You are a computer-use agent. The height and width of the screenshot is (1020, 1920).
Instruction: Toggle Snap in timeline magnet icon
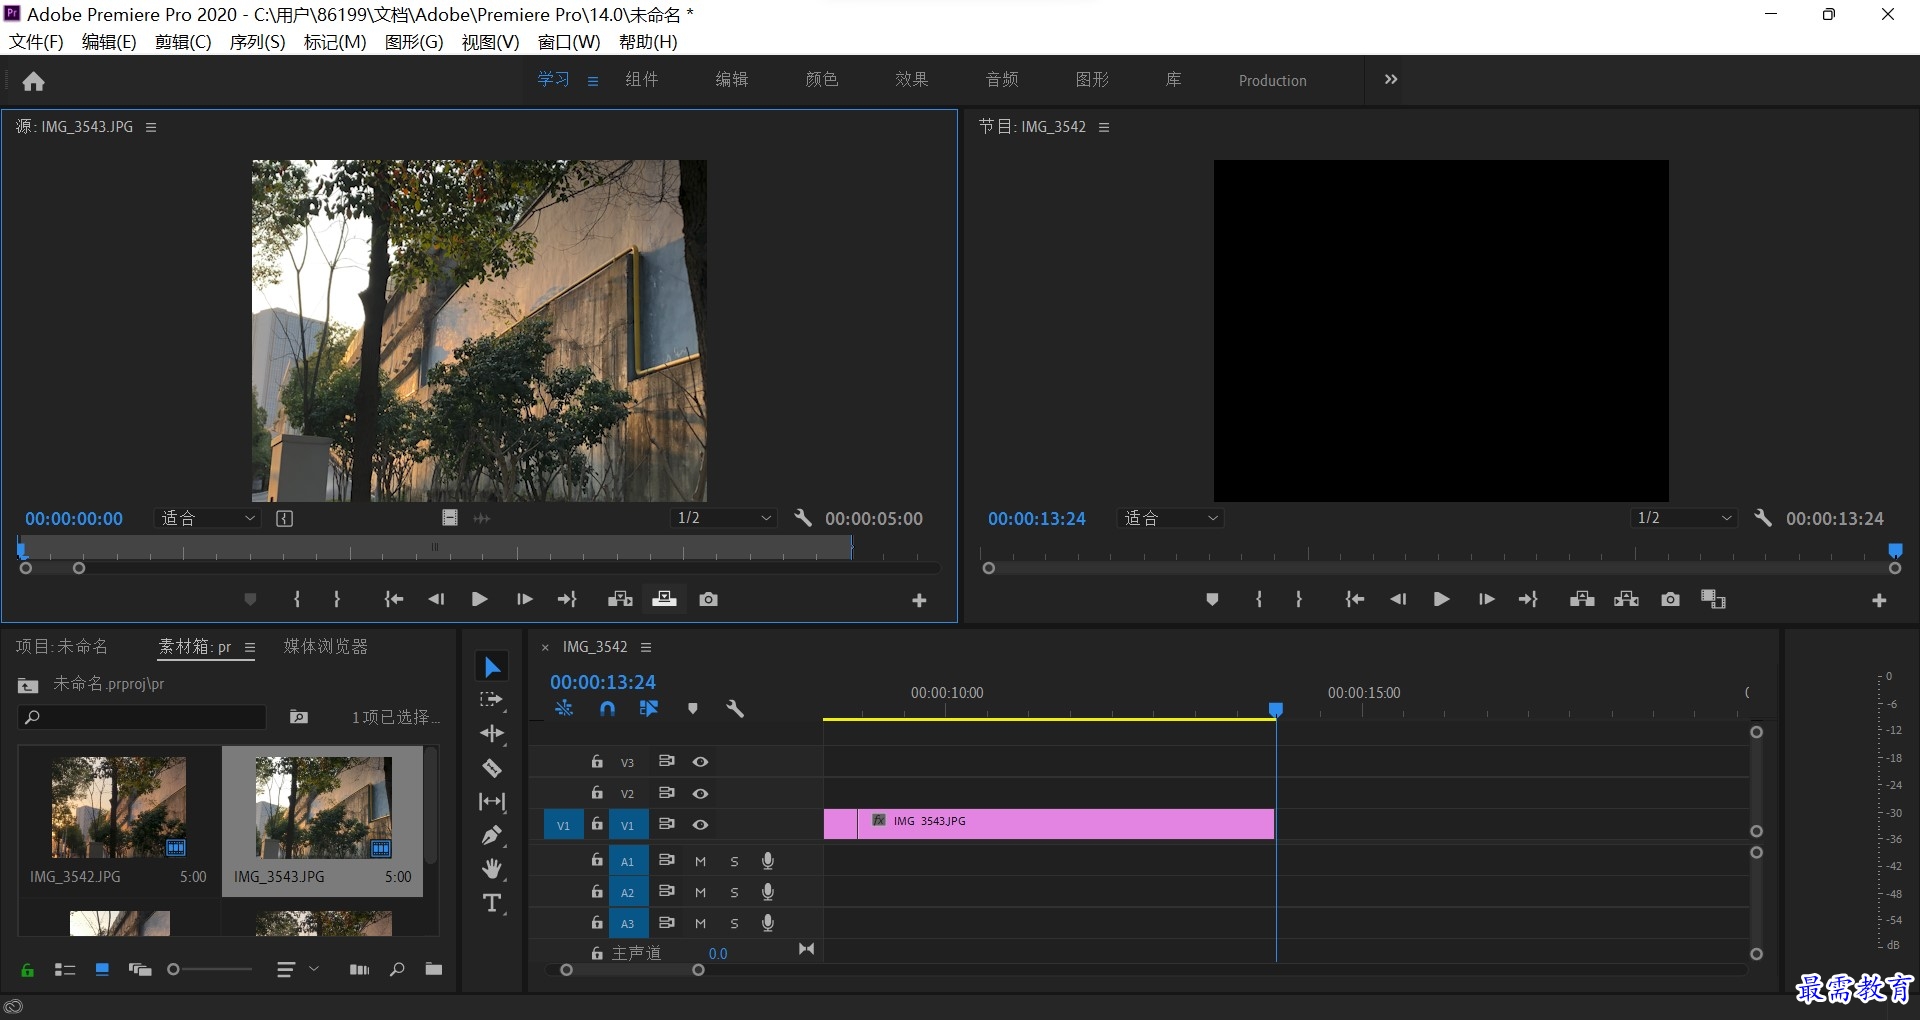tap(607, 709)
